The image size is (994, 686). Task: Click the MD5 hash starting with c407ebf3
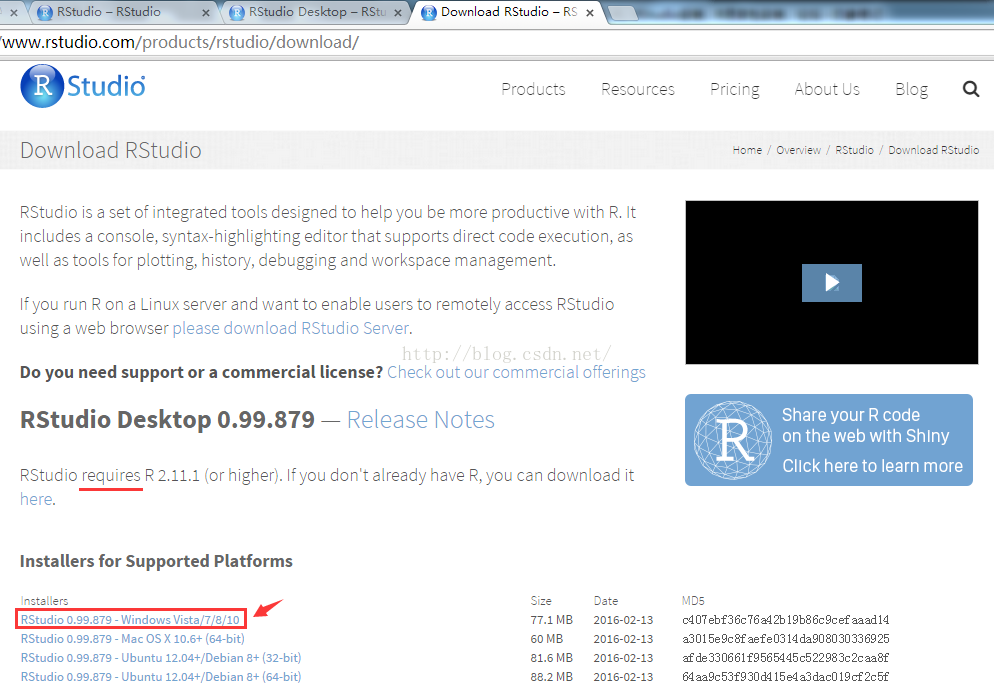tap(785, 619)
